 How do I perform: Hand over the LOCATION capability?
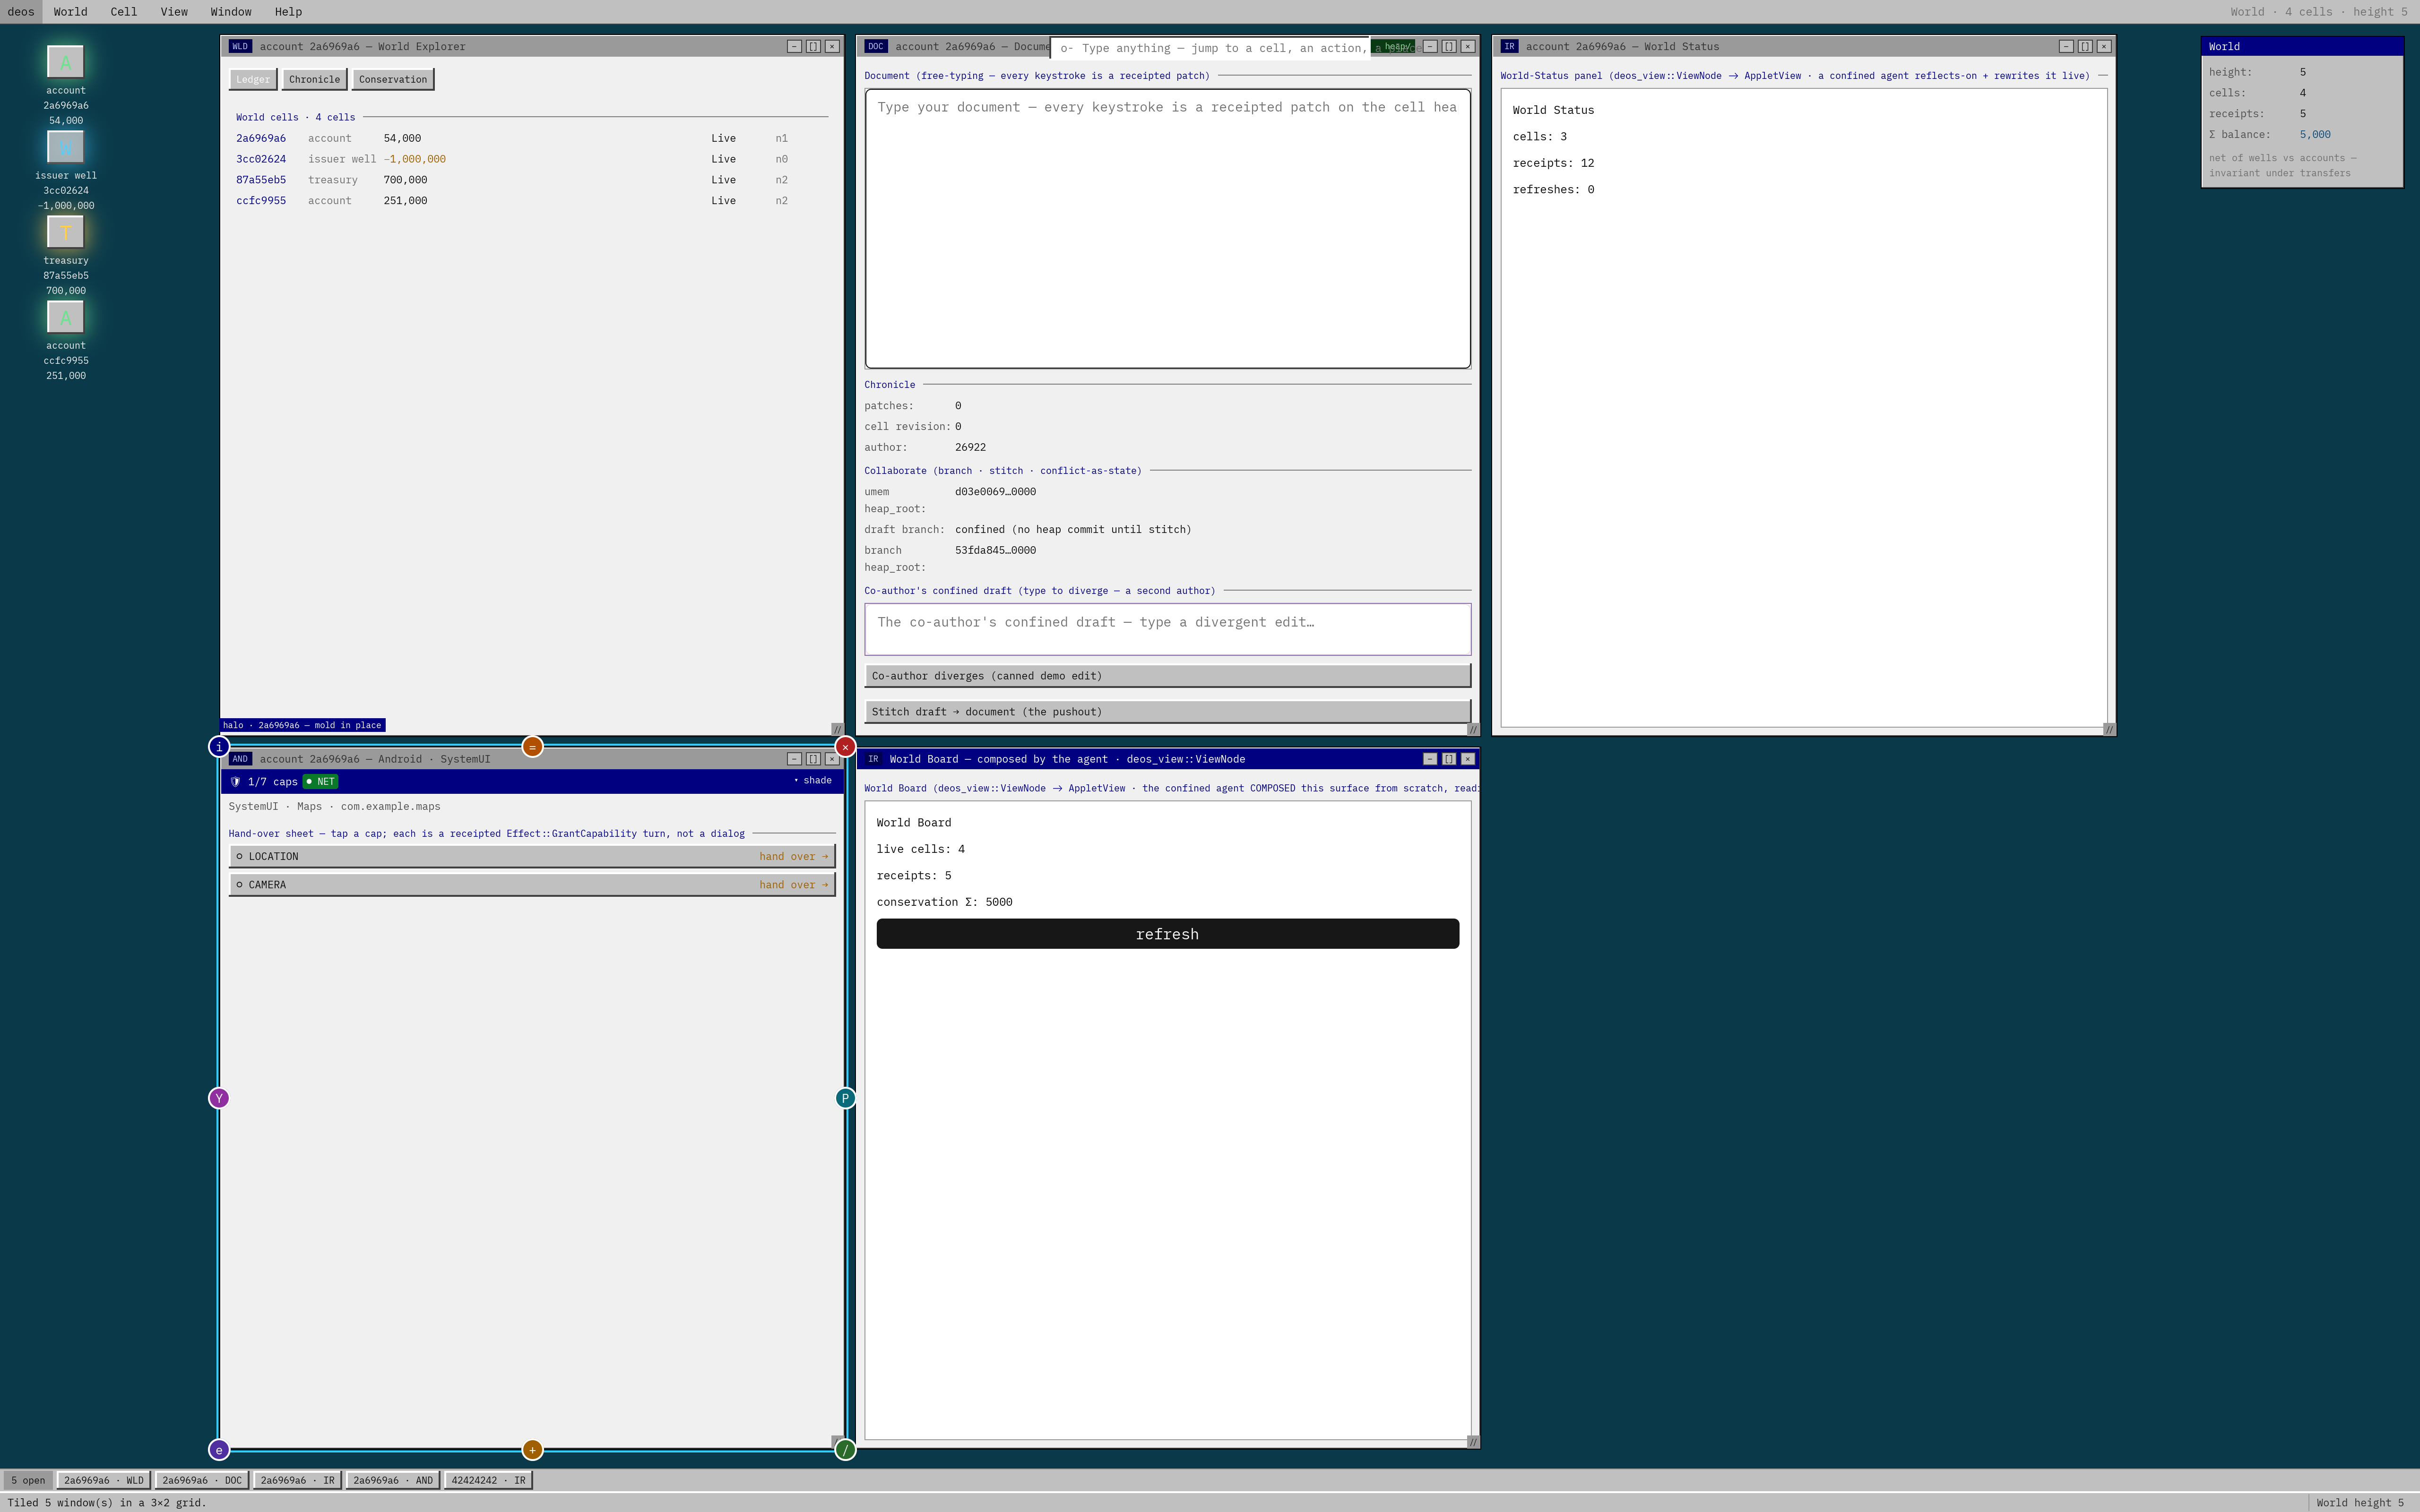pos(793,857)
